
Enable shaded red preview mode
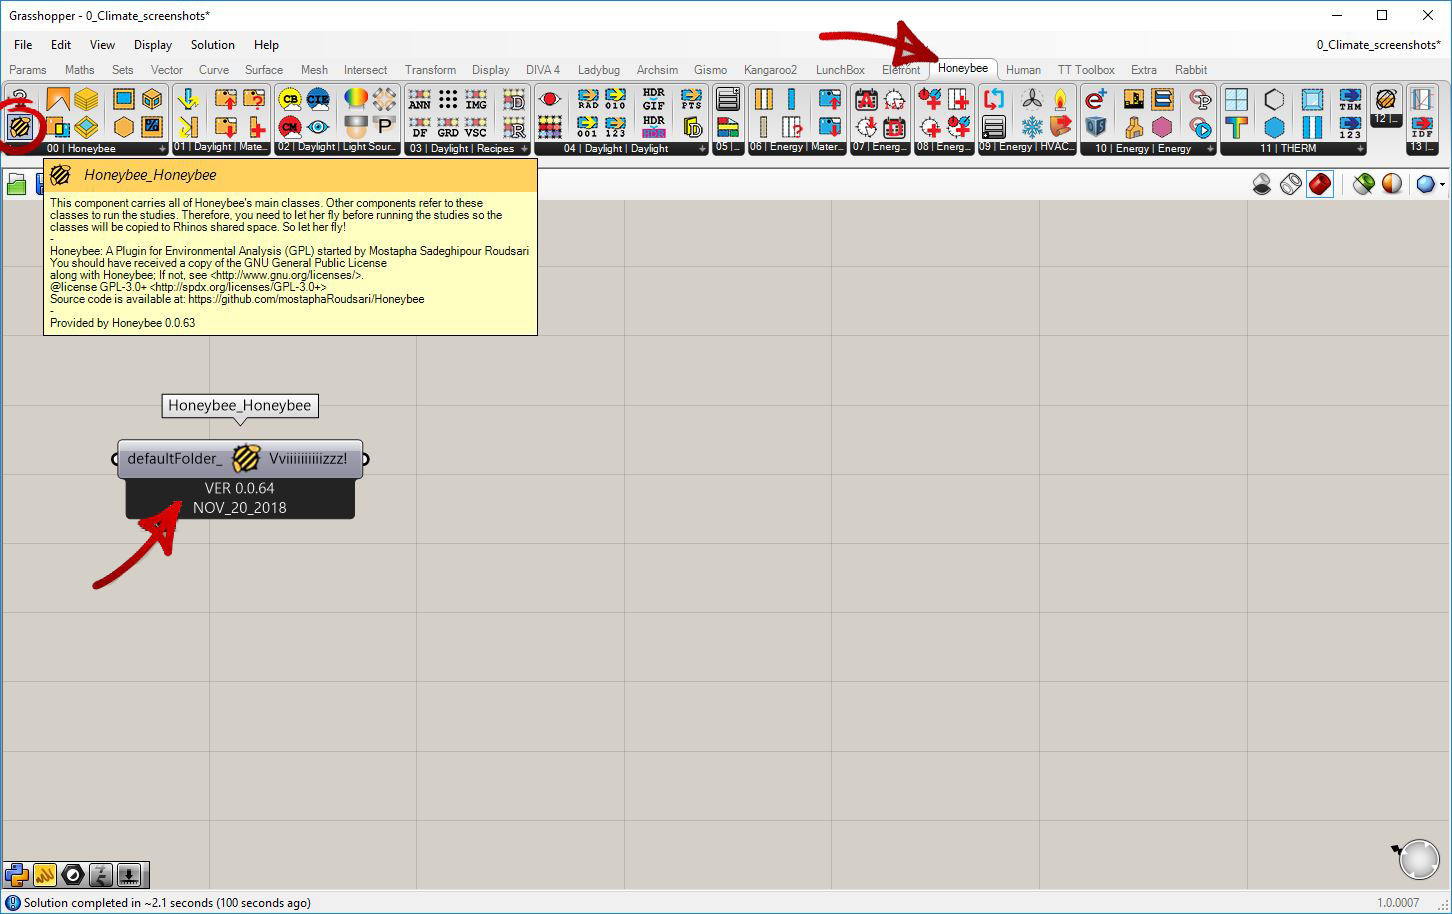click(1320, 184)
